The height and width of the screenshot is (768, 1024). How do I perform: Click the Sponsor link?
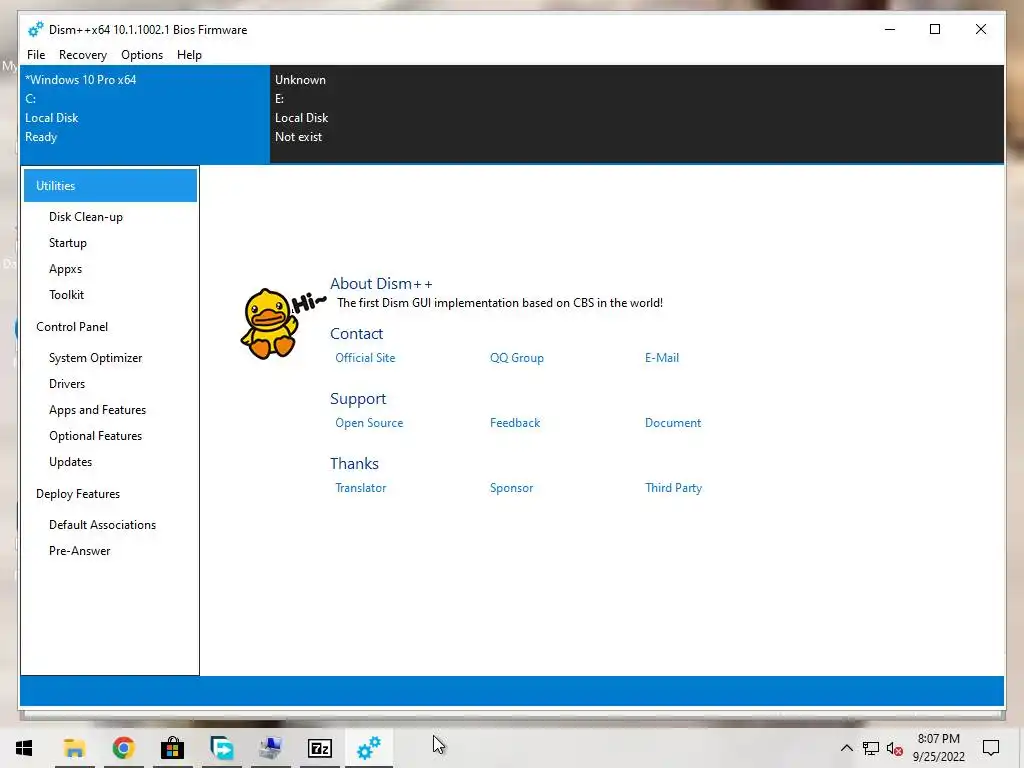tap(511, 488)
